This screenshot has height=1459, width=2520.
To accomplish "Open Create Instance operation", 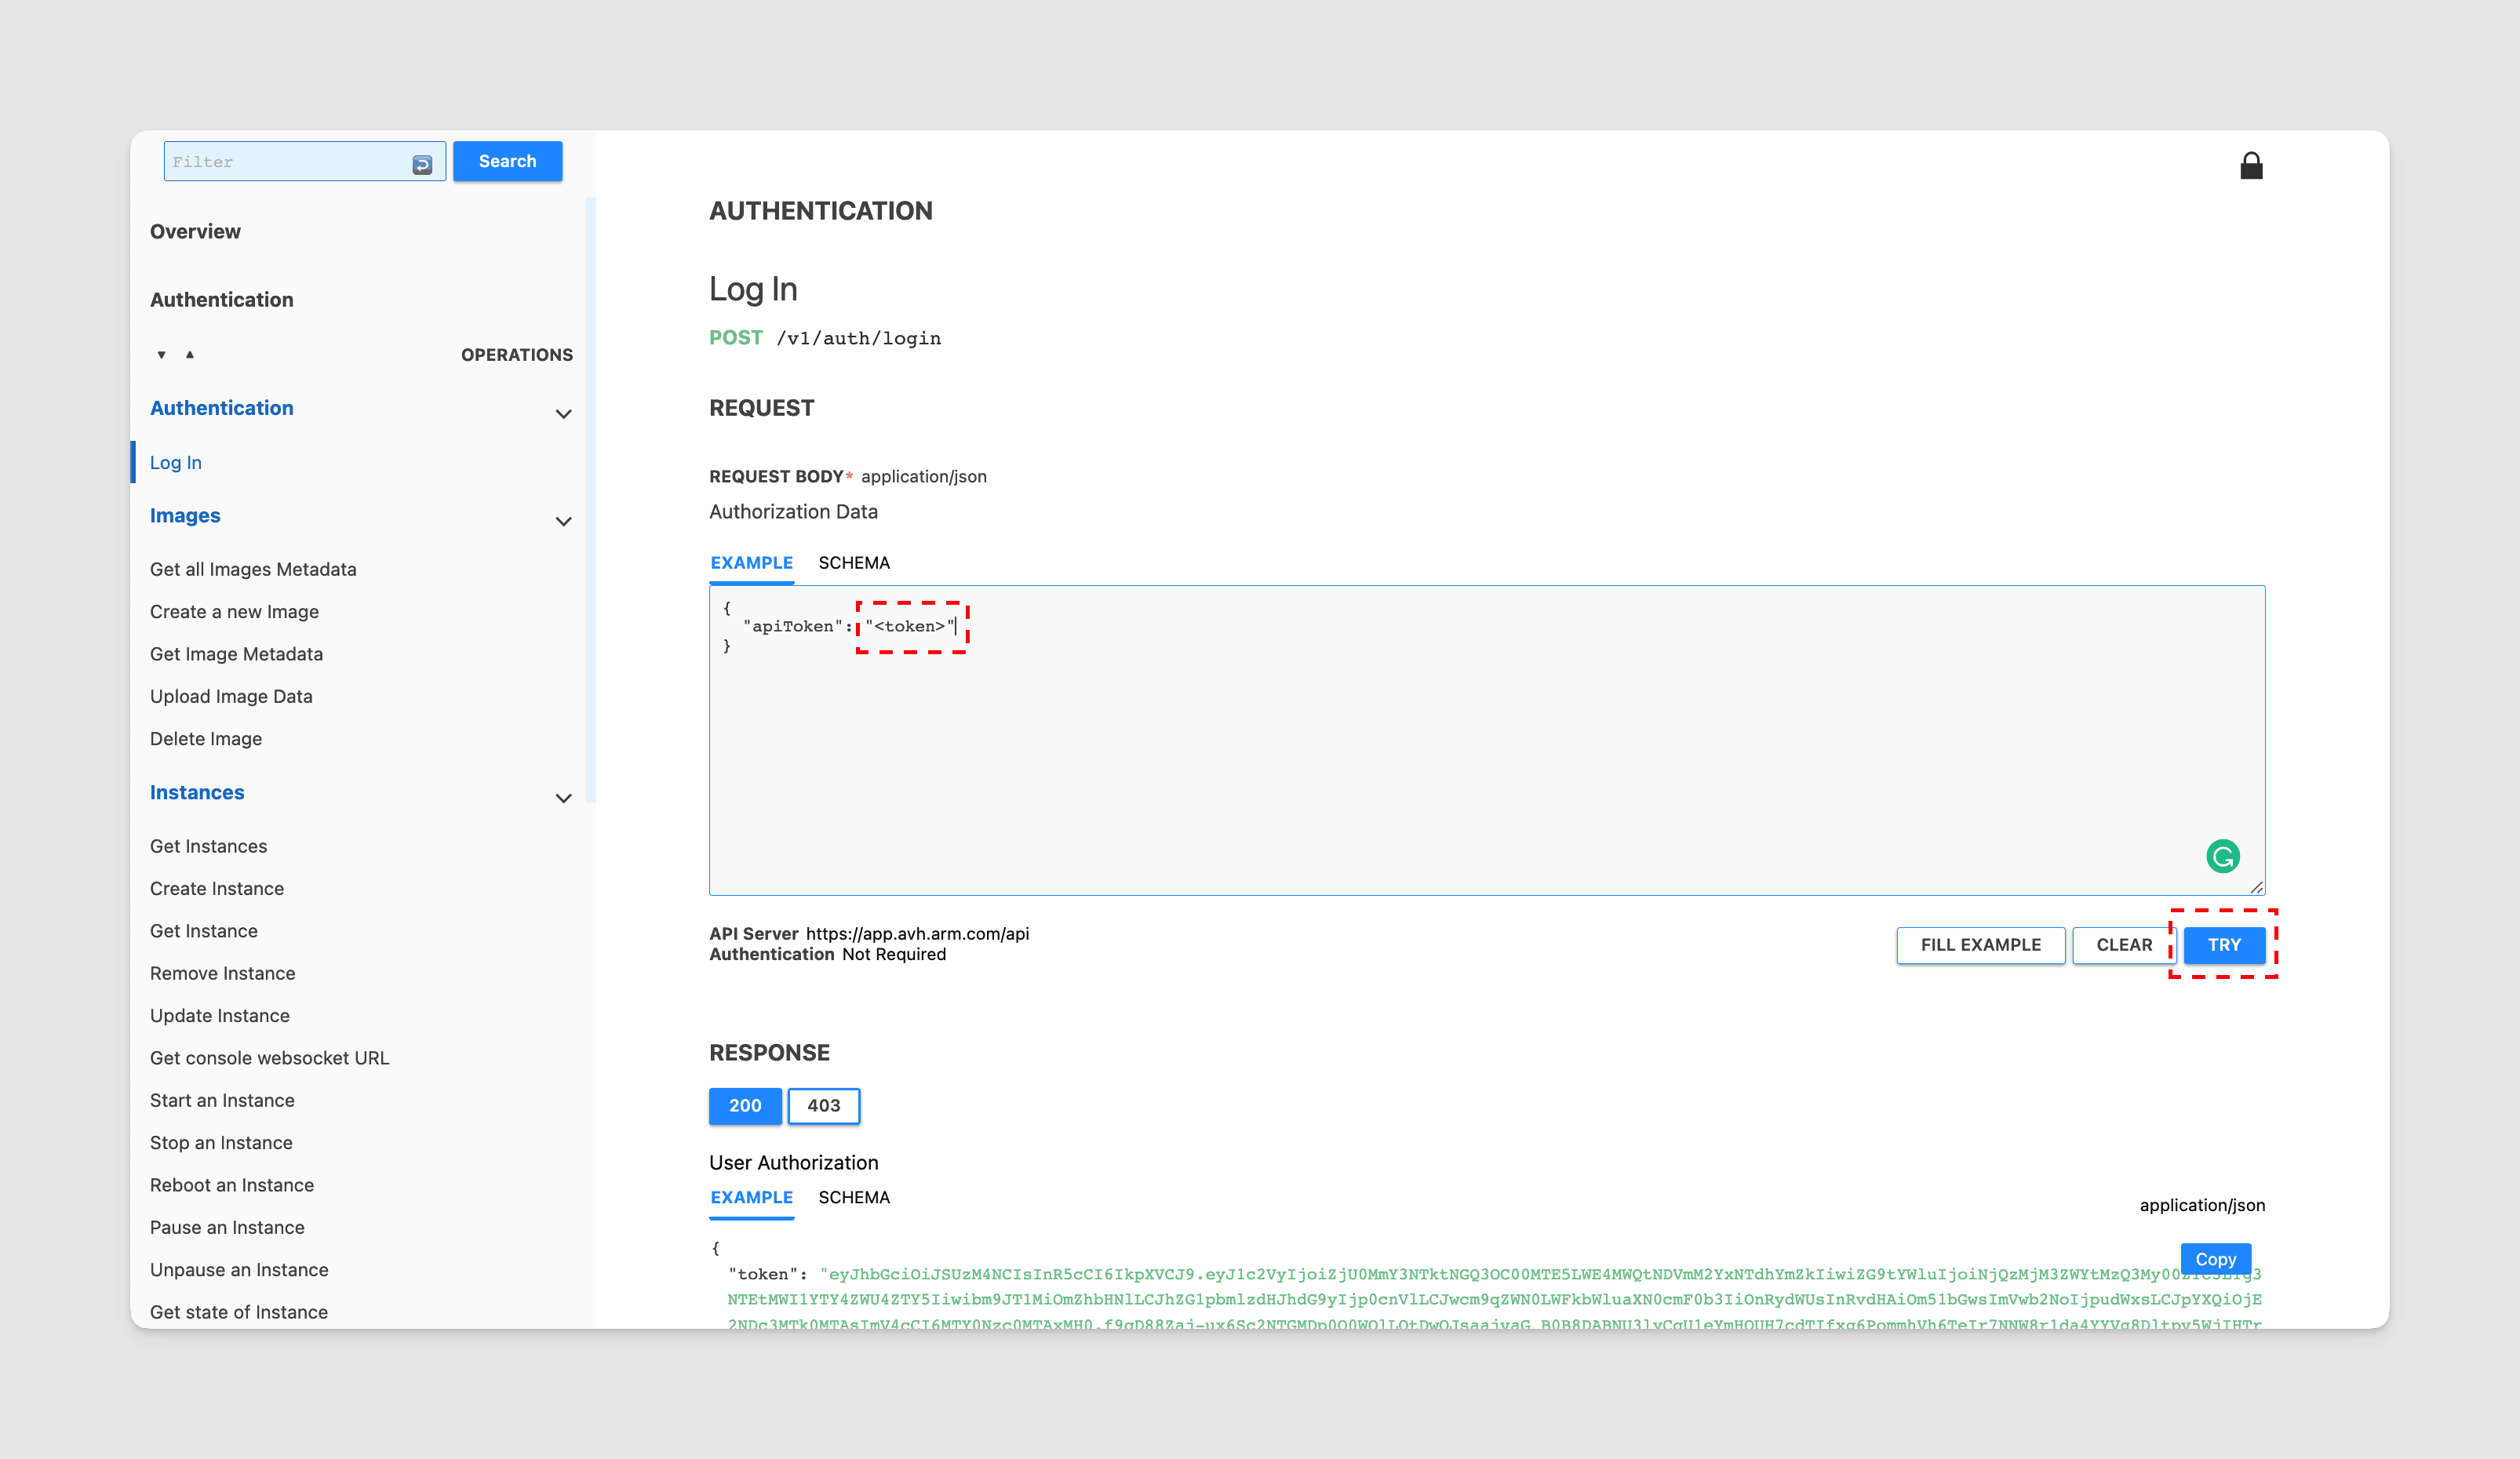I will (217, 888).
